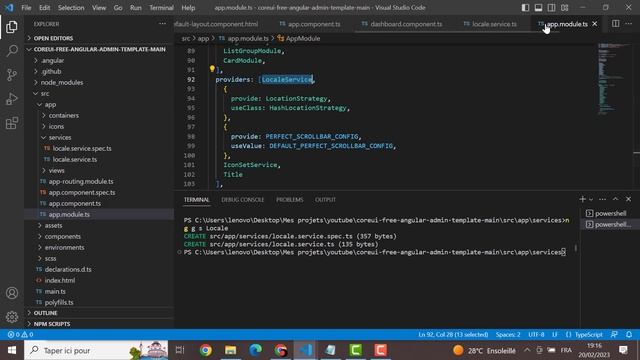Collapse the src folder

coord(99,93)
